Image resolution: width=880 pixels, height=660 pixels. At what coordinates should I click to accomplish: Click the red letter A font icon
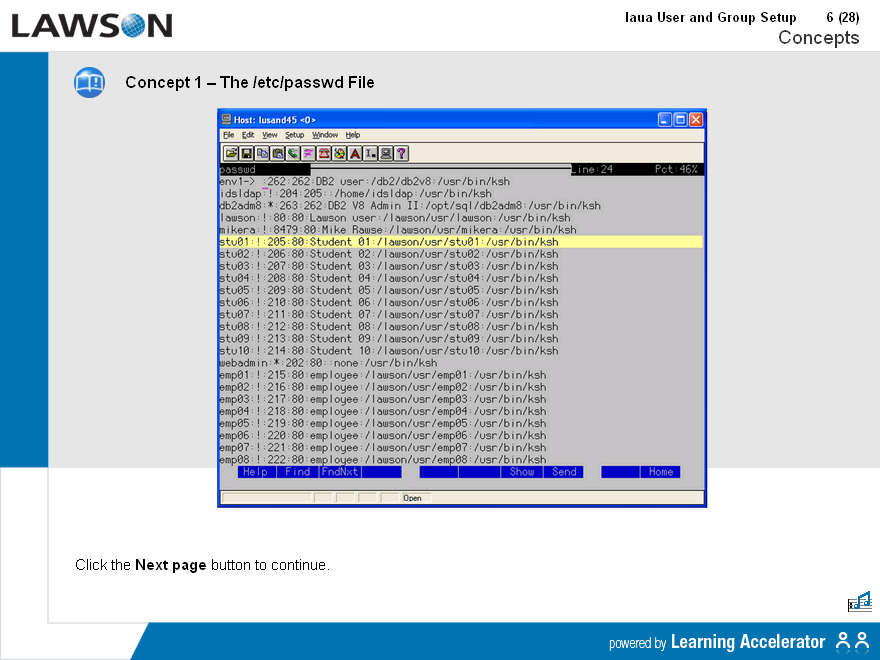tap(355, 153)
